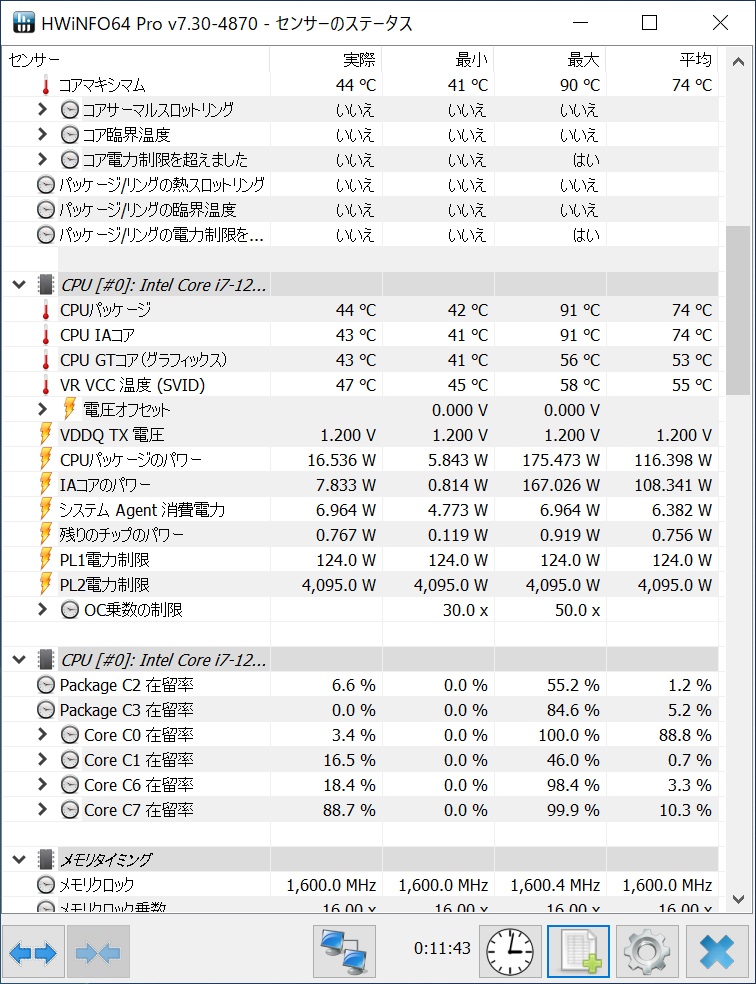Click the vertical scrollbar thumb
The height and width of the screenshot is (984, 756).
[x=737, y=310]
